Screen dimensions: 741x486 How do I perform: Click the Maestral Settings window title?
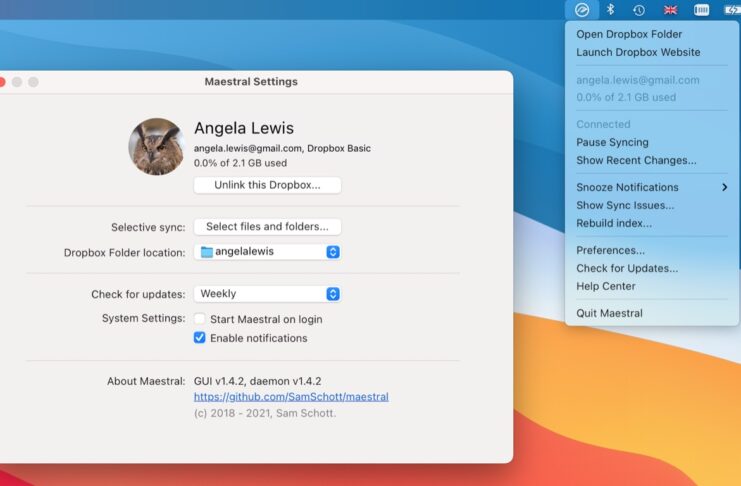(x=251, y=81)
